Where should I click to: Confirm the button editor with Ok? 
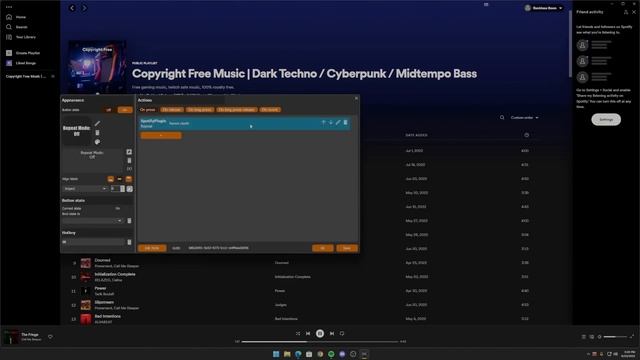point(322,248)
